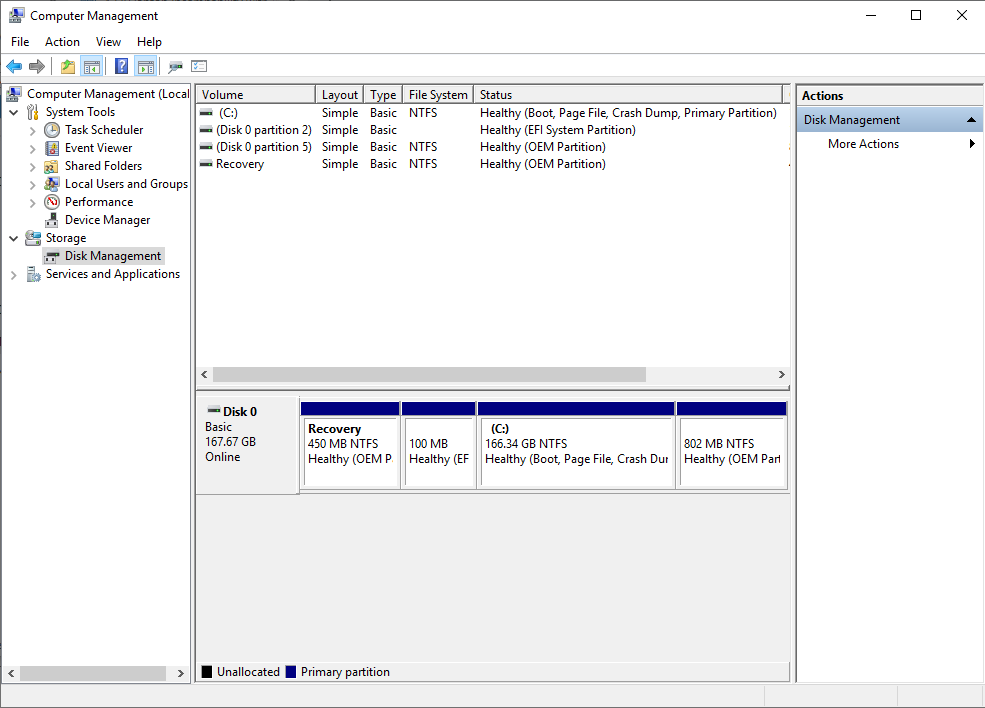Toggle Show/Hide Console Tree button
The height and width of the screenshot is (708, 985).
[92, 67]
